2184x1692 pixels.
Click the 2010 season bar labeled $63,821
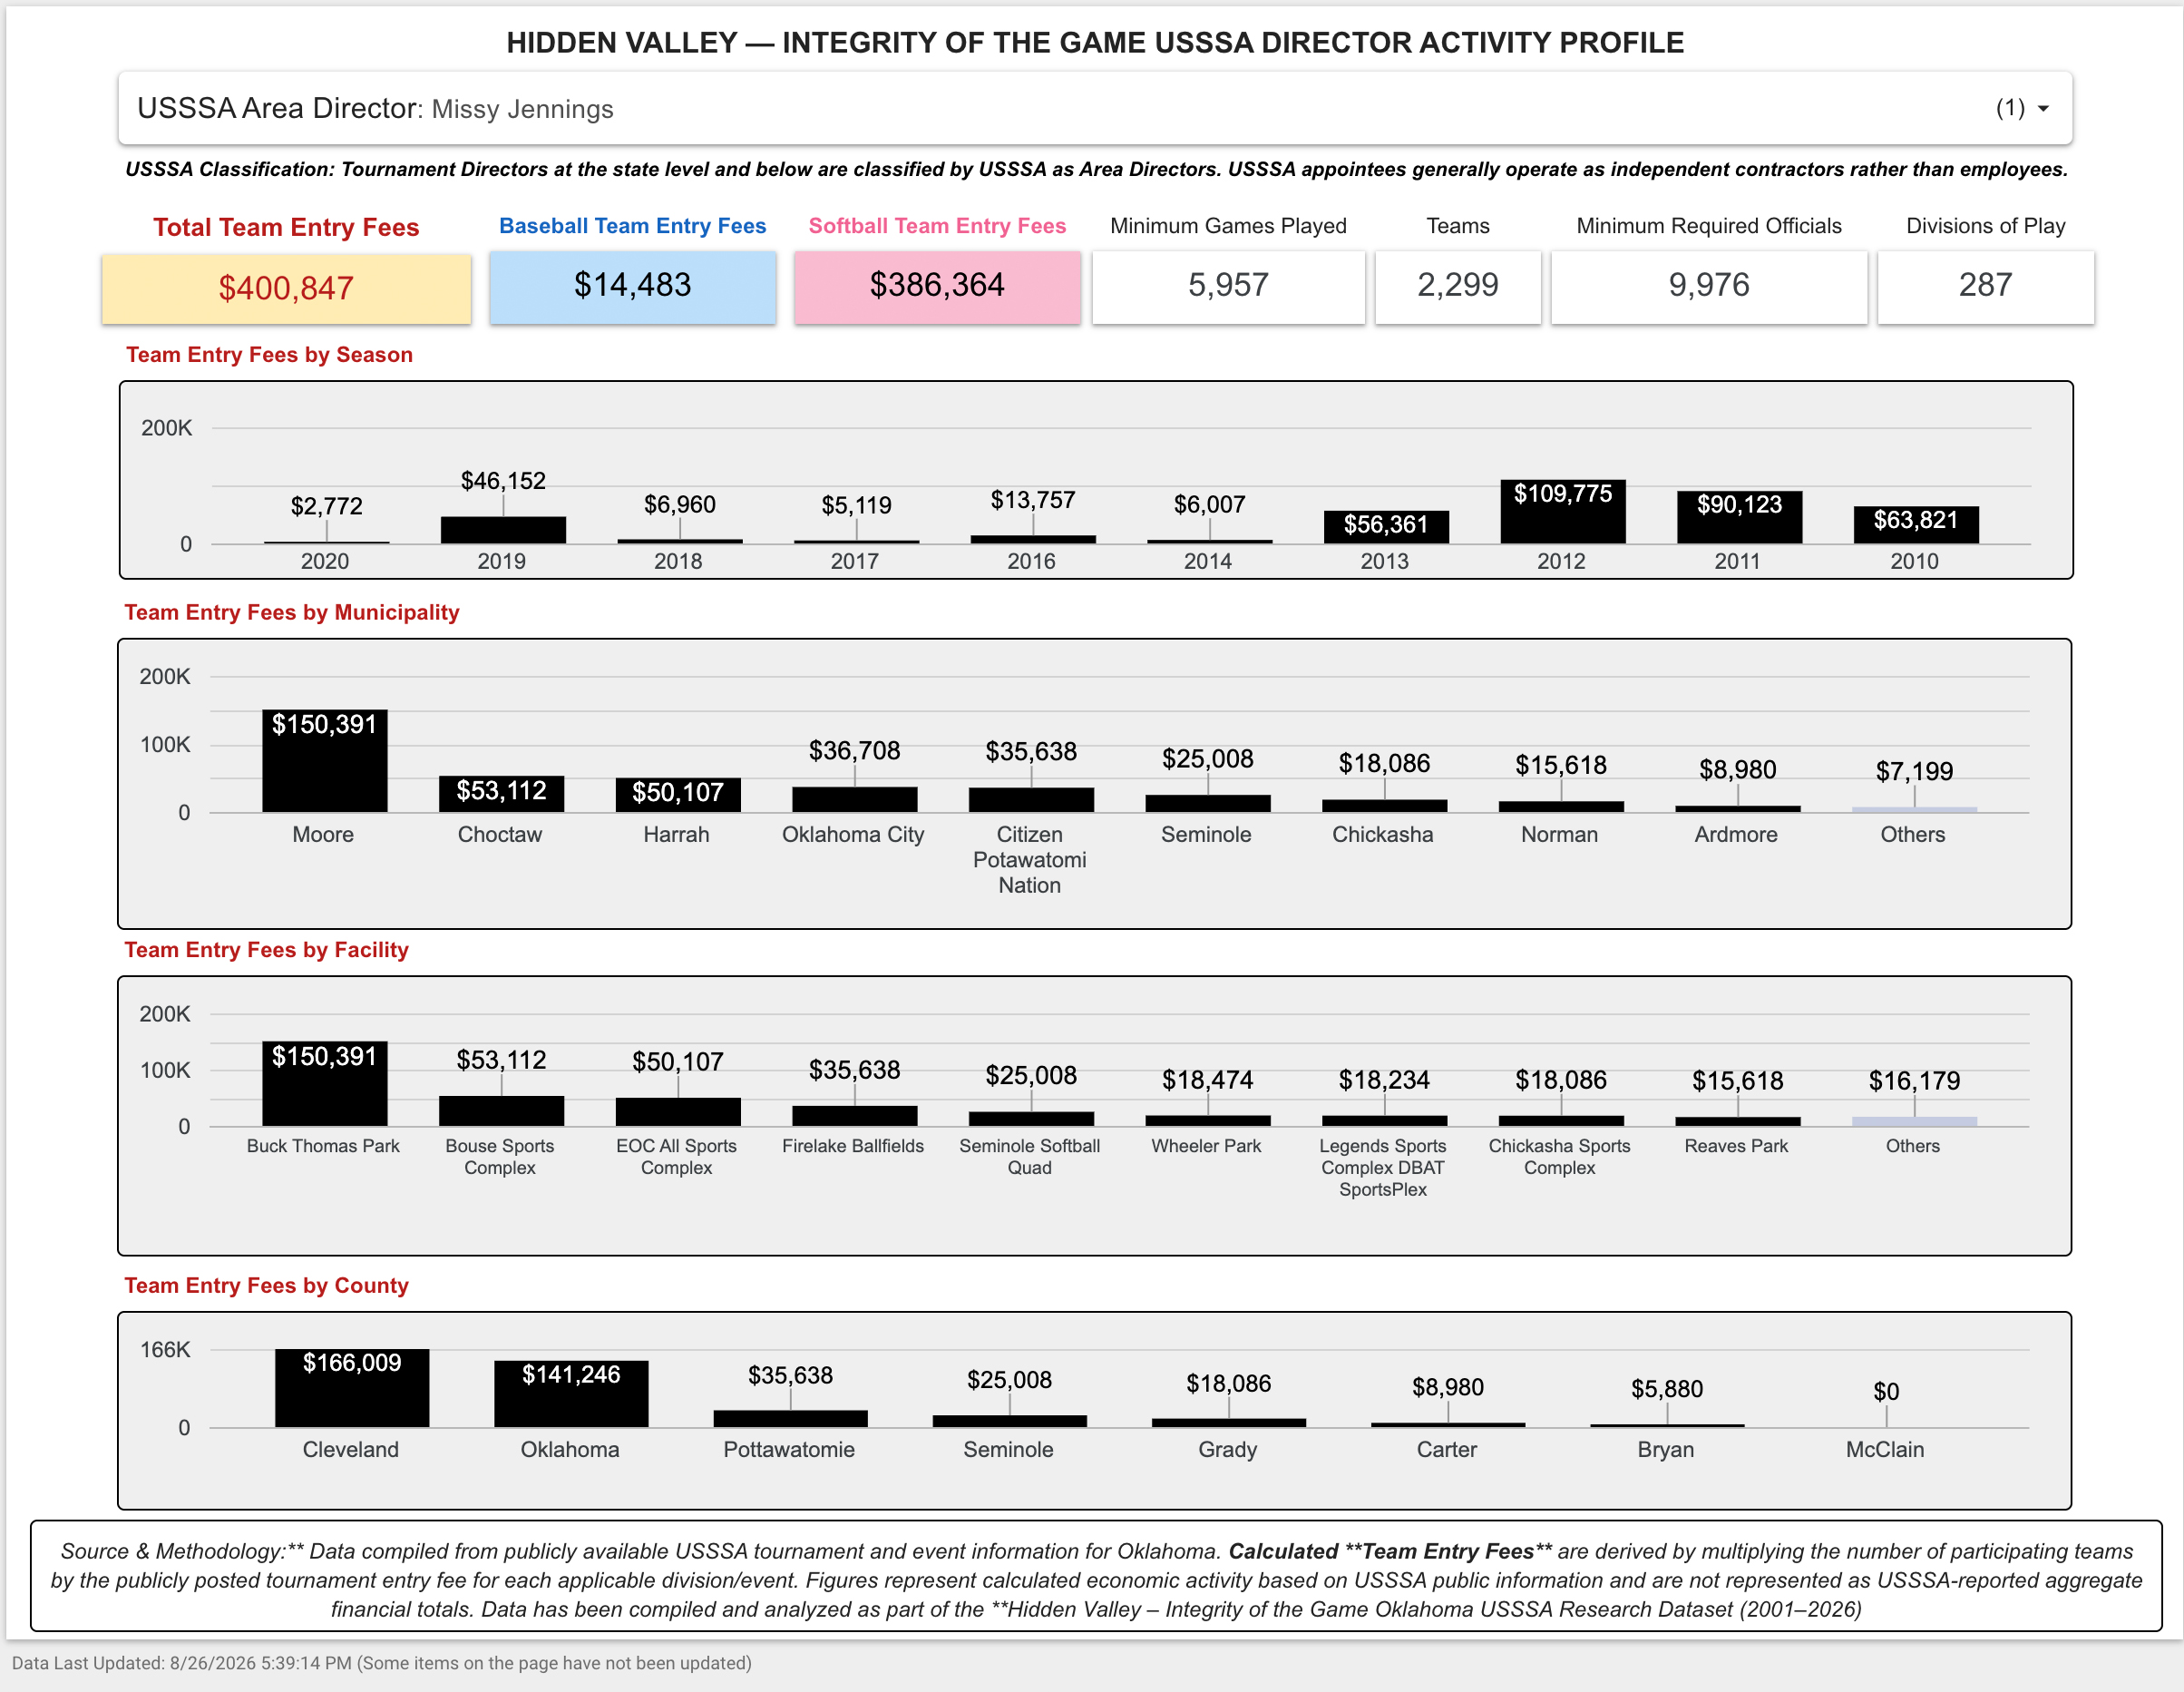point(1915,525)
